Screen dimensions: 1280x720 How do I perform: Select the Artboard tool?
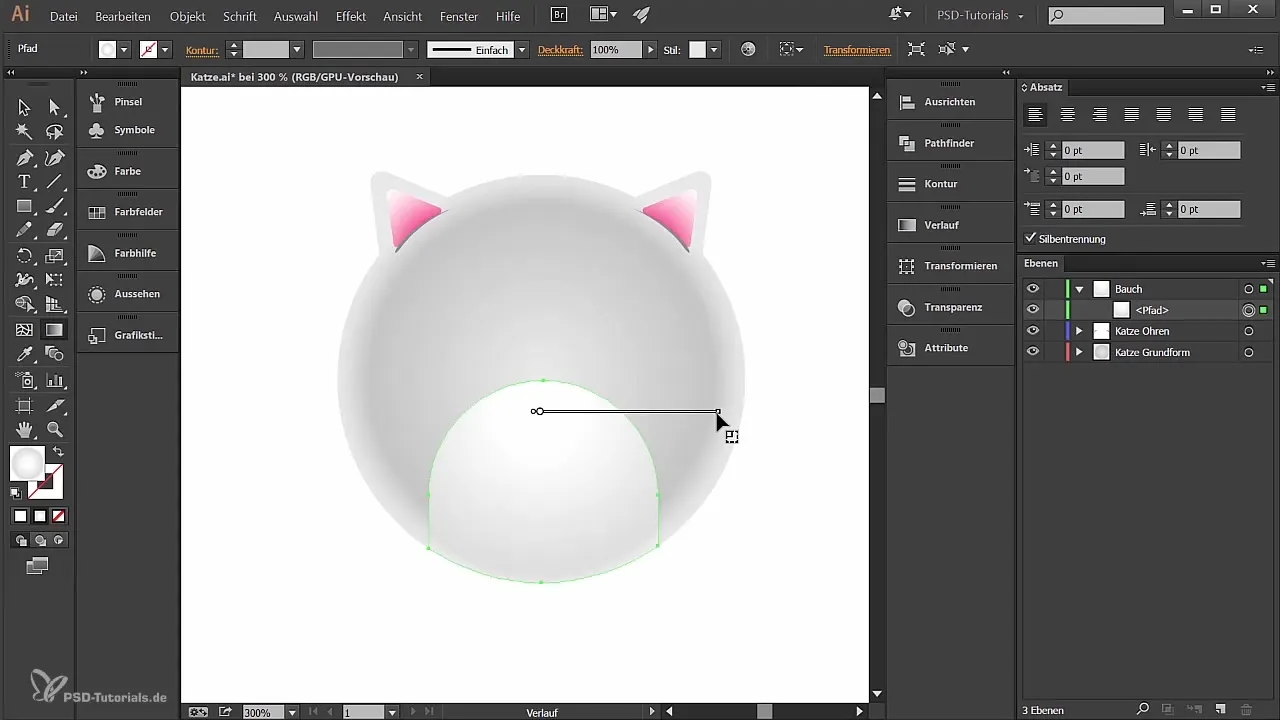24,405
